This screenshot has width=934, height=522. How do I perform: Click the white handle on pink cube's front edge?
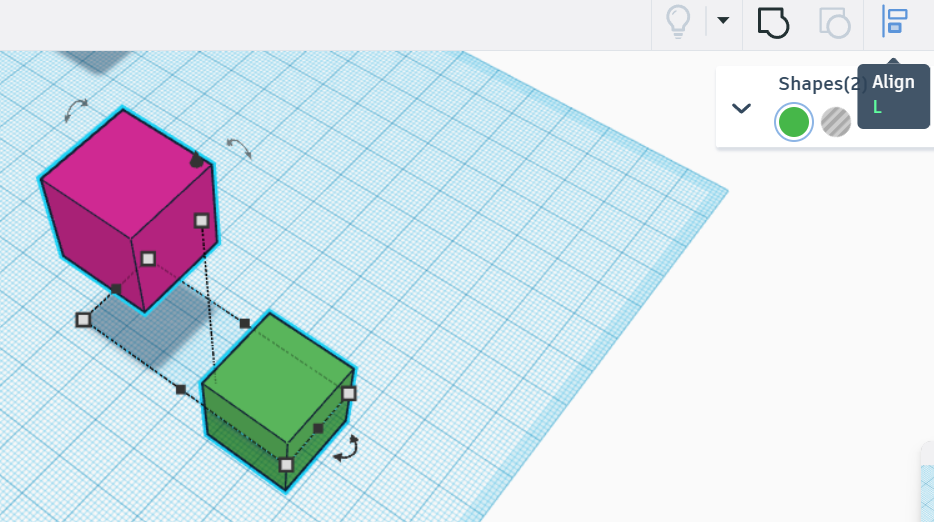(x=148, y=259)
